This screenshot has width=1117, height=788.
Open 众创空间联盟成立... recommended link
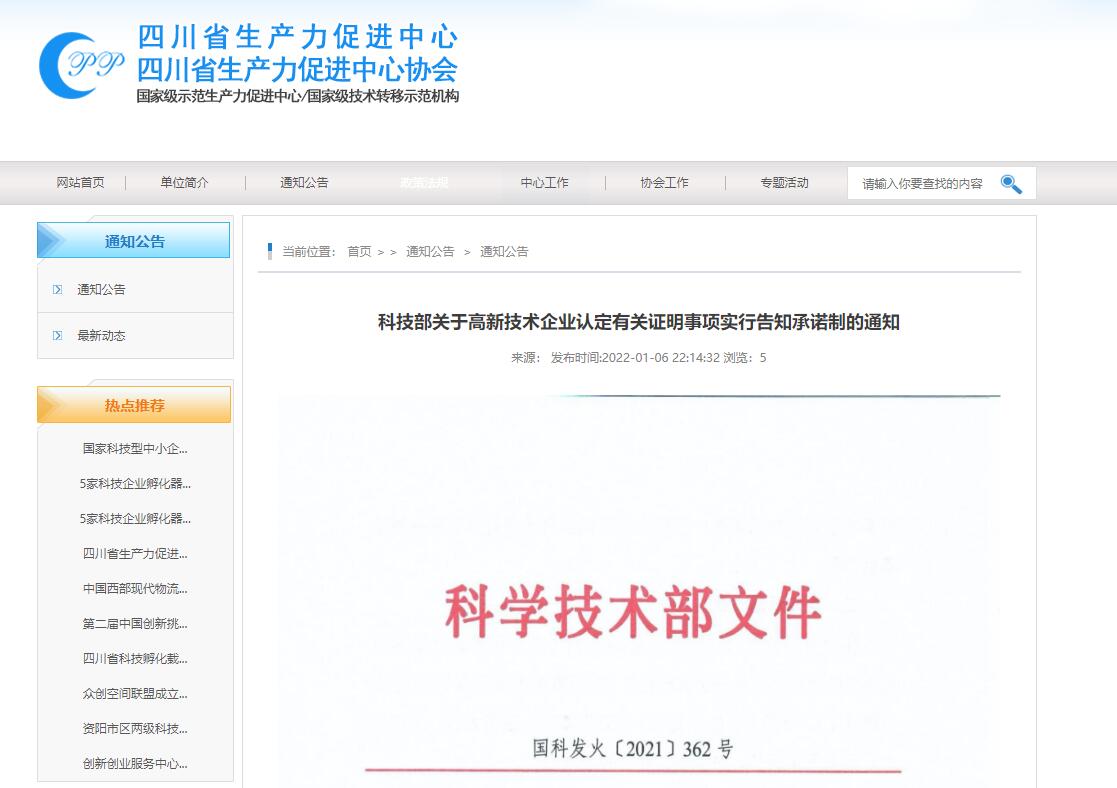[135, 694]
